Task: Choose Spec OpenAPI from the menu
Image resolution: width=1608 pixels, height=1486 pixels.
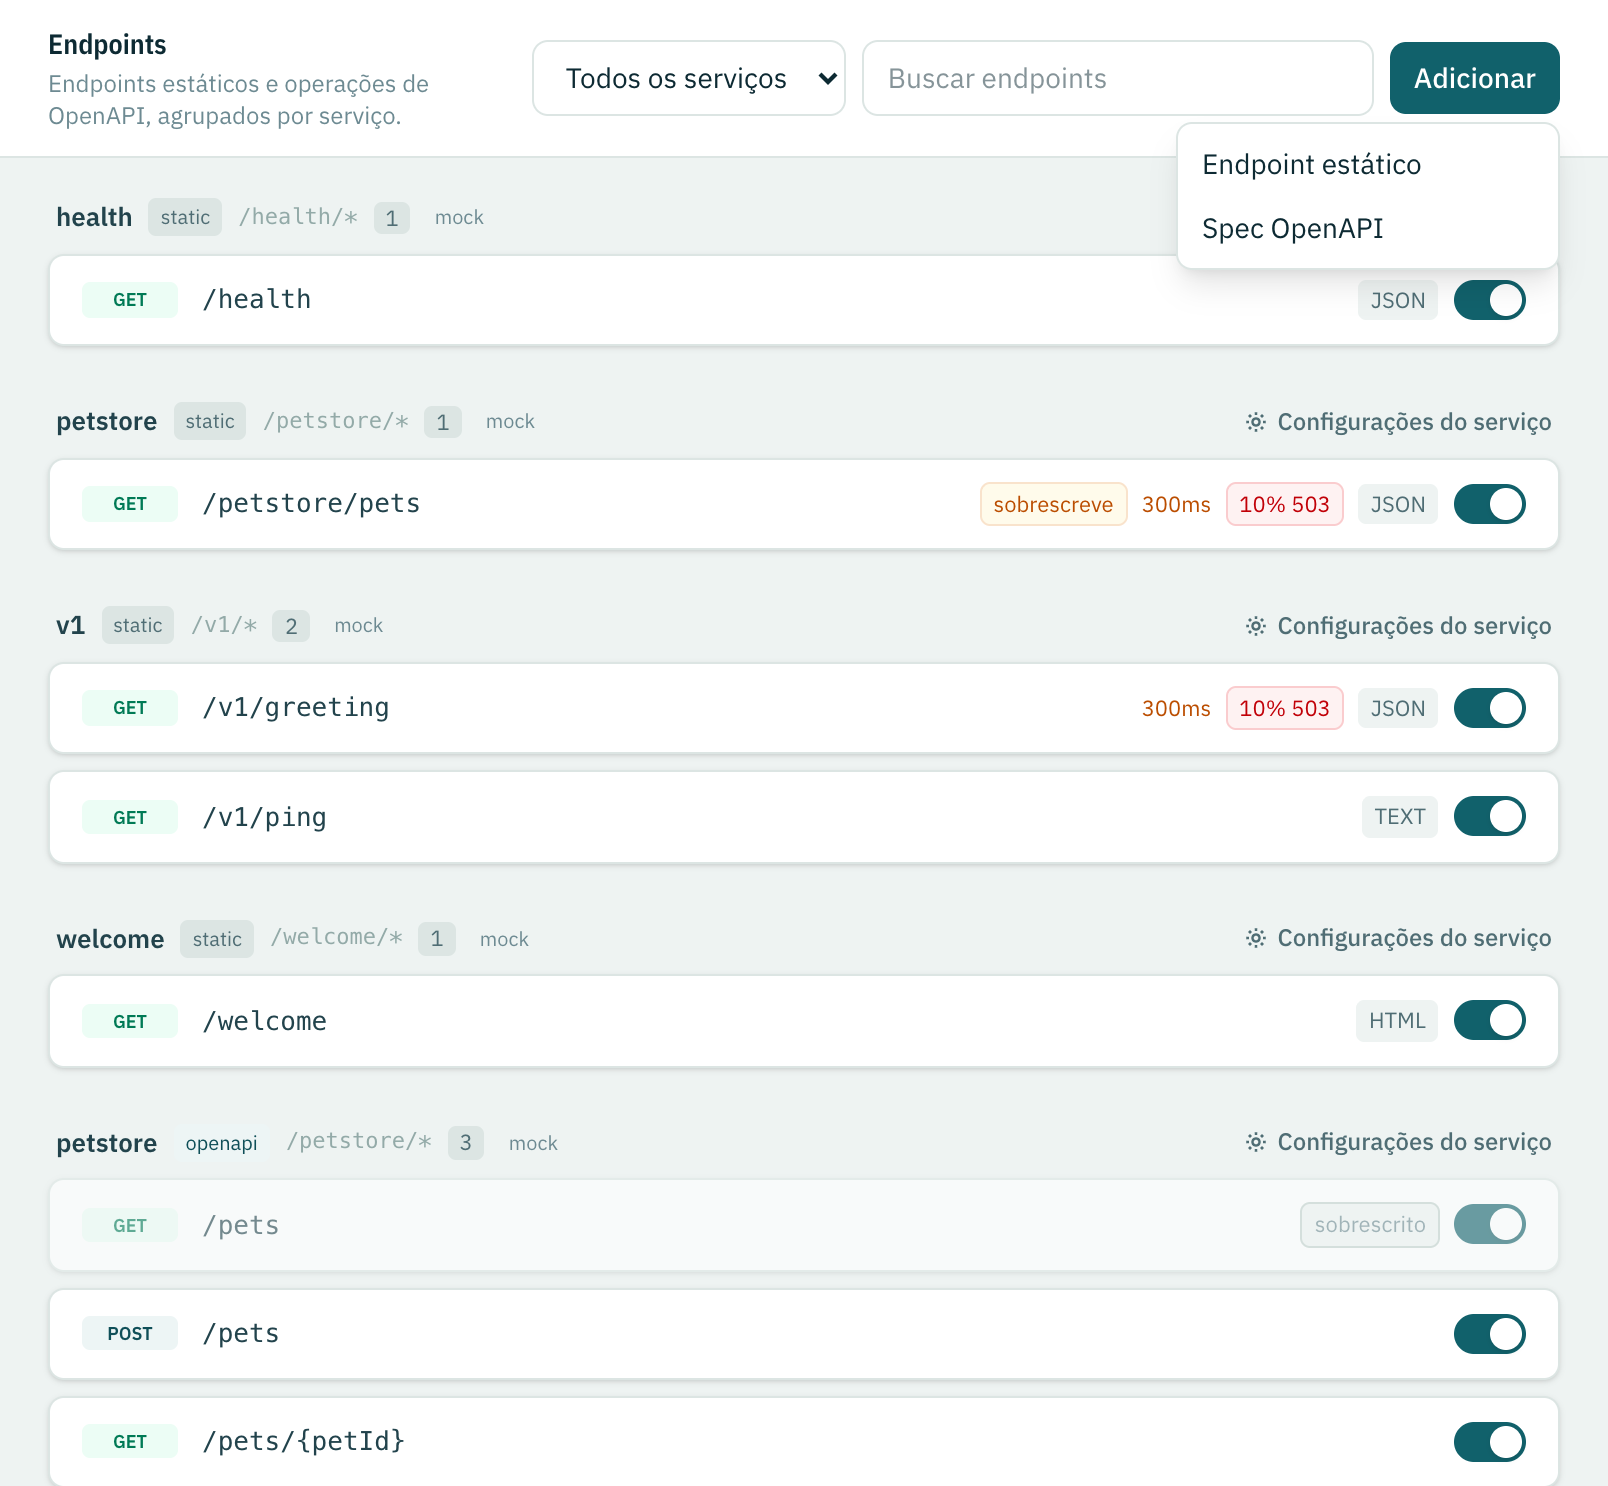Action: (x=1292, y=229)
